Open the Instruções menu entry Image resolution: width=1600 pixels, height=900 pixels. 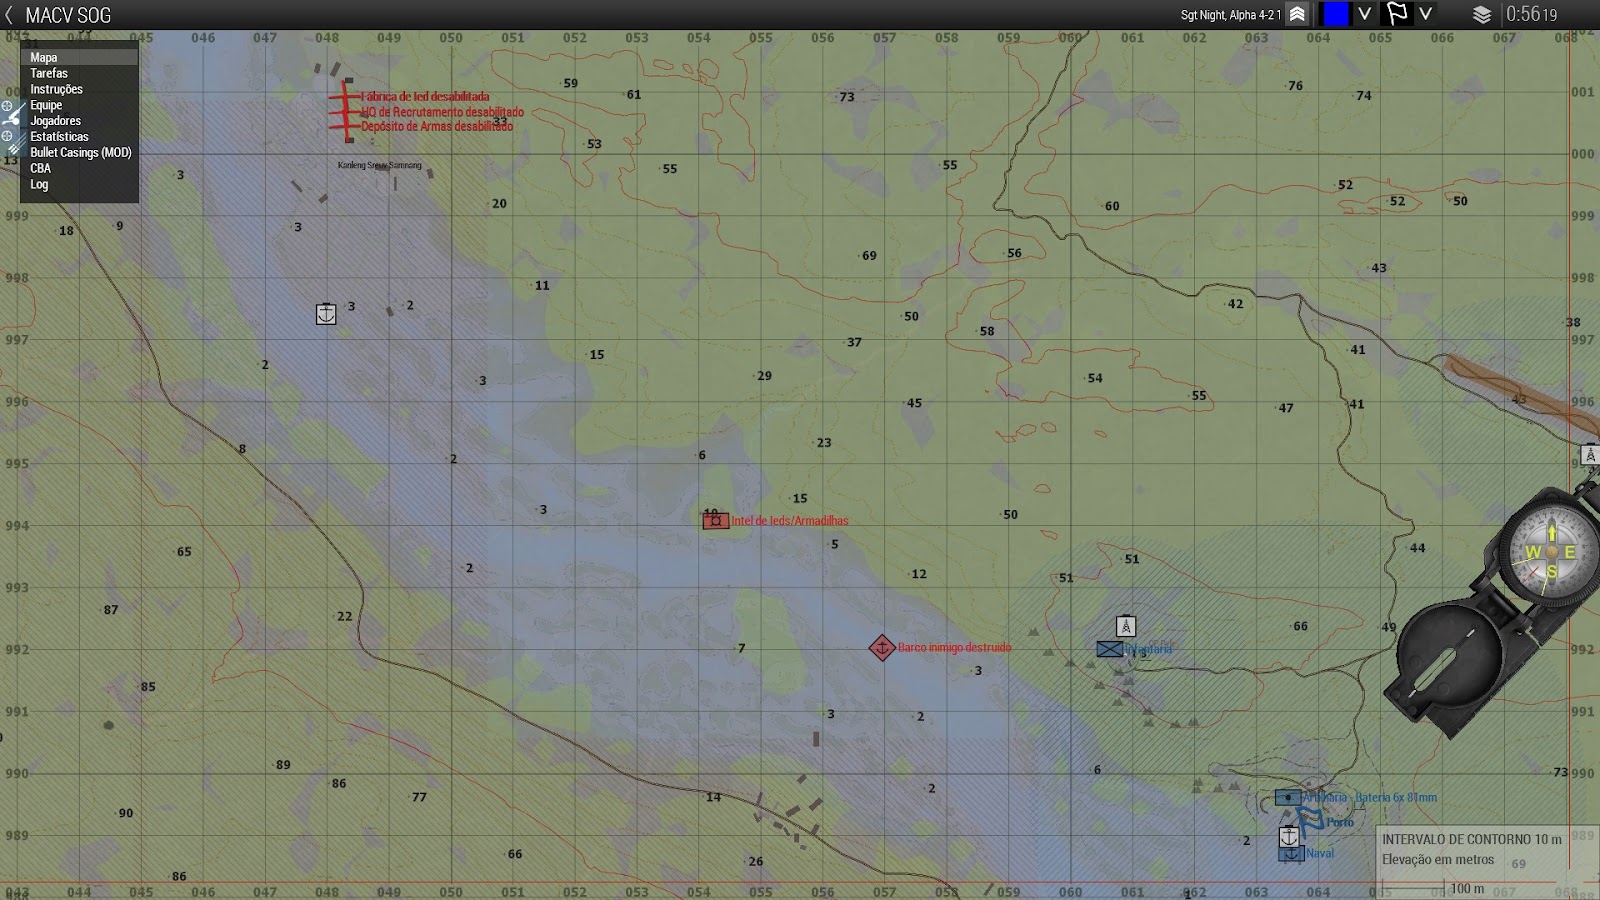click(79, 90)
